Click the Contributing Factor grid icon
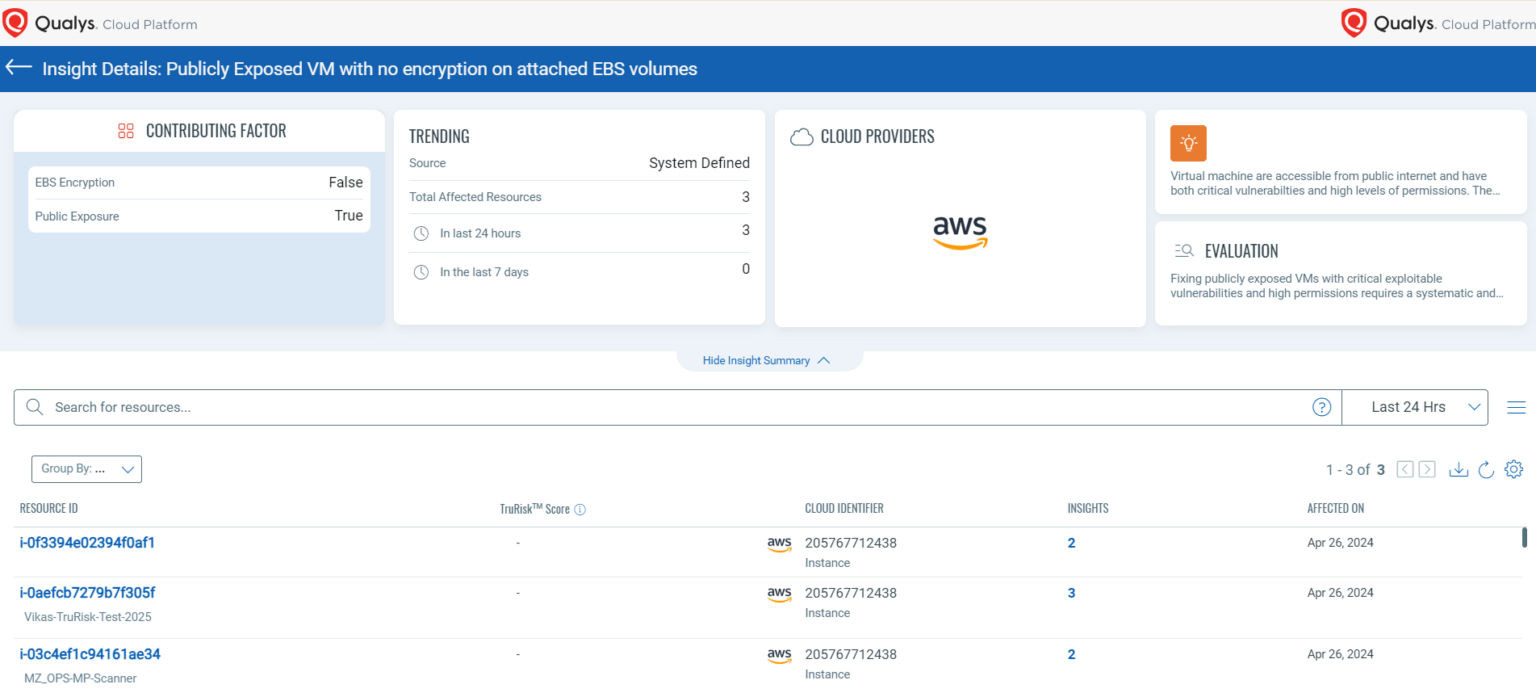1536x697 pixels. (125, 130)
